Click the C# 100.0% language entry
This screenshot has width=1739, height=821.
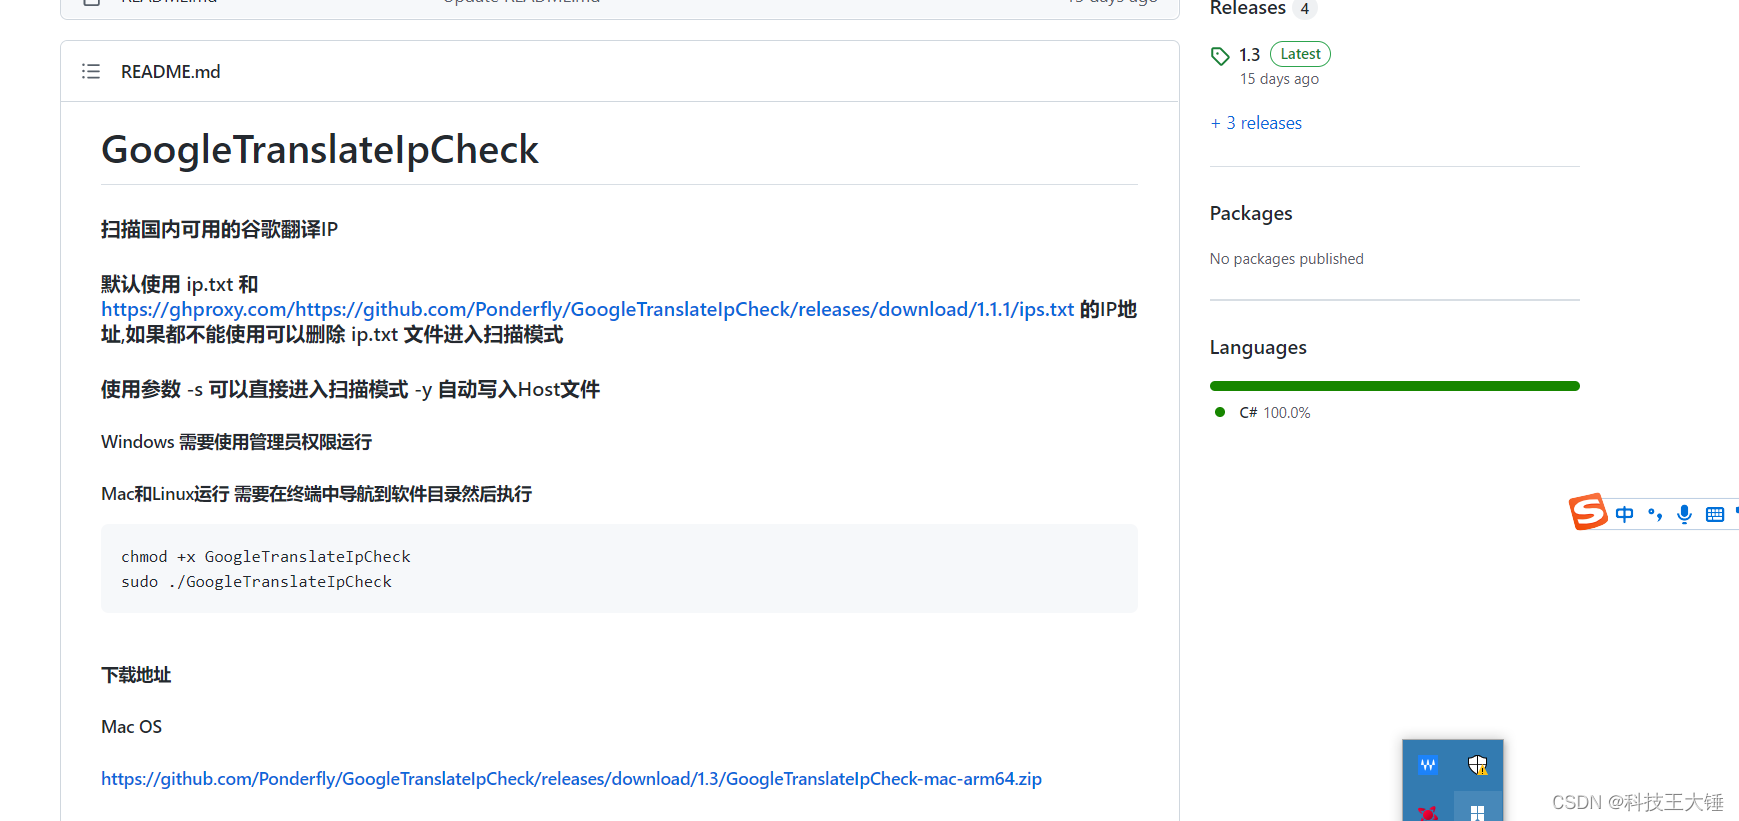point(1262,413)
